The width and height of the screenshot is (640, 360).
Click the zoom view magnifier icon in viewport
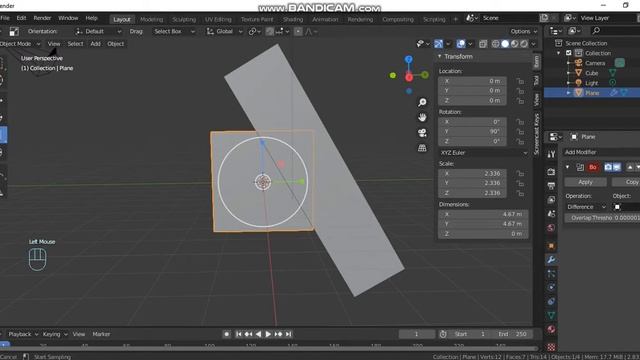tap(422, 102)
